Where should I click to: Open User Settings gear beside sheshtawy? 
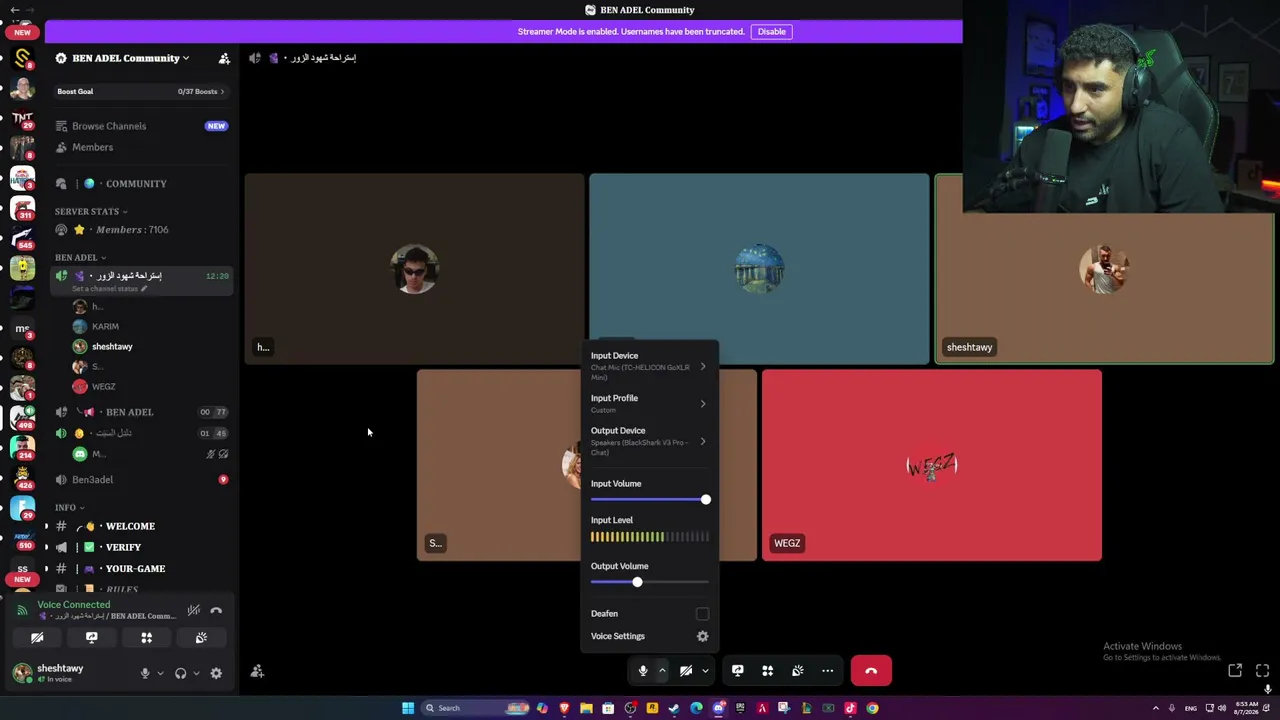click(x=216, y=673)
